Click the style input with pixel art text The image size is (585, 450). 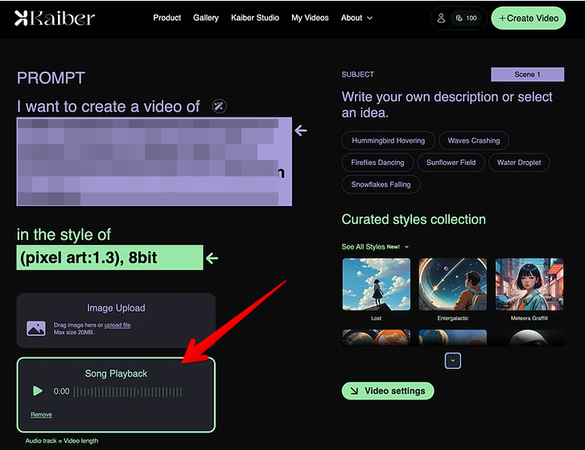point(110,257)
